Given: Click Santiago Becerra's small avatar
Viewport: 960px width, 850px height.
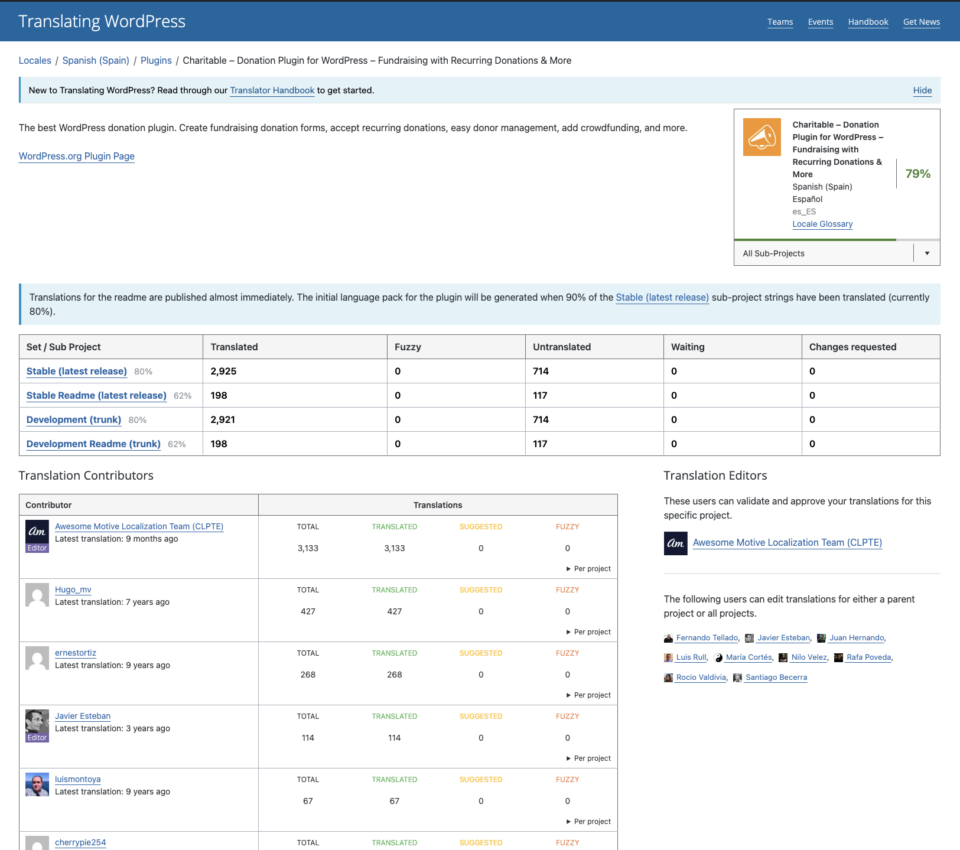Looking at the screenshot, I should (x=738, y=678).
